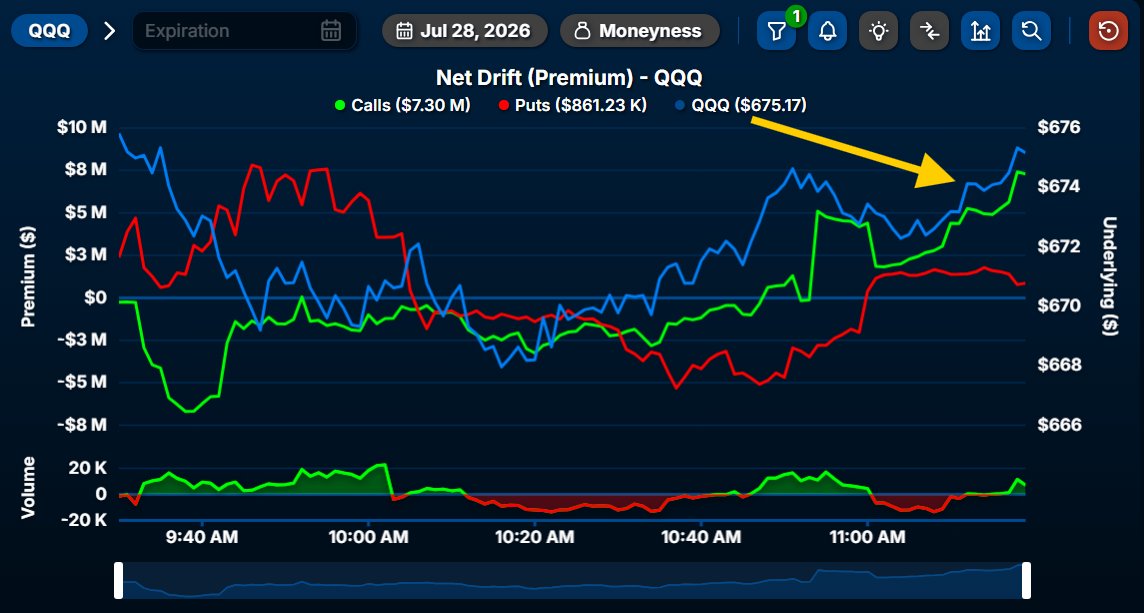Open the Moneyness filter dropdown

[x=640, y=31]
